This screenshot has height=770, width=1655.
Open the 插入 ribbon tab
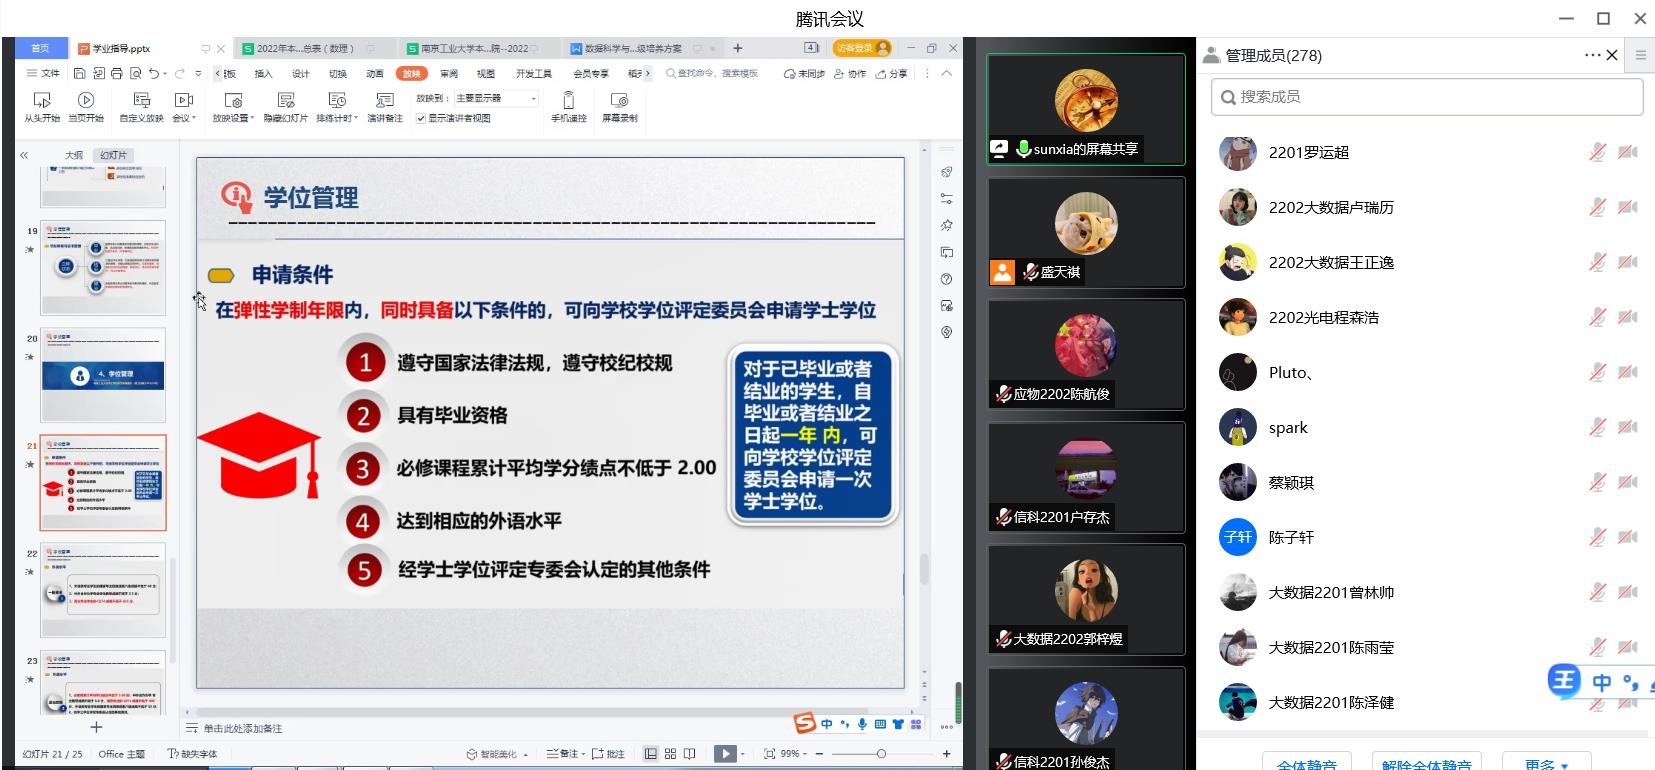[x=263, y=74]
